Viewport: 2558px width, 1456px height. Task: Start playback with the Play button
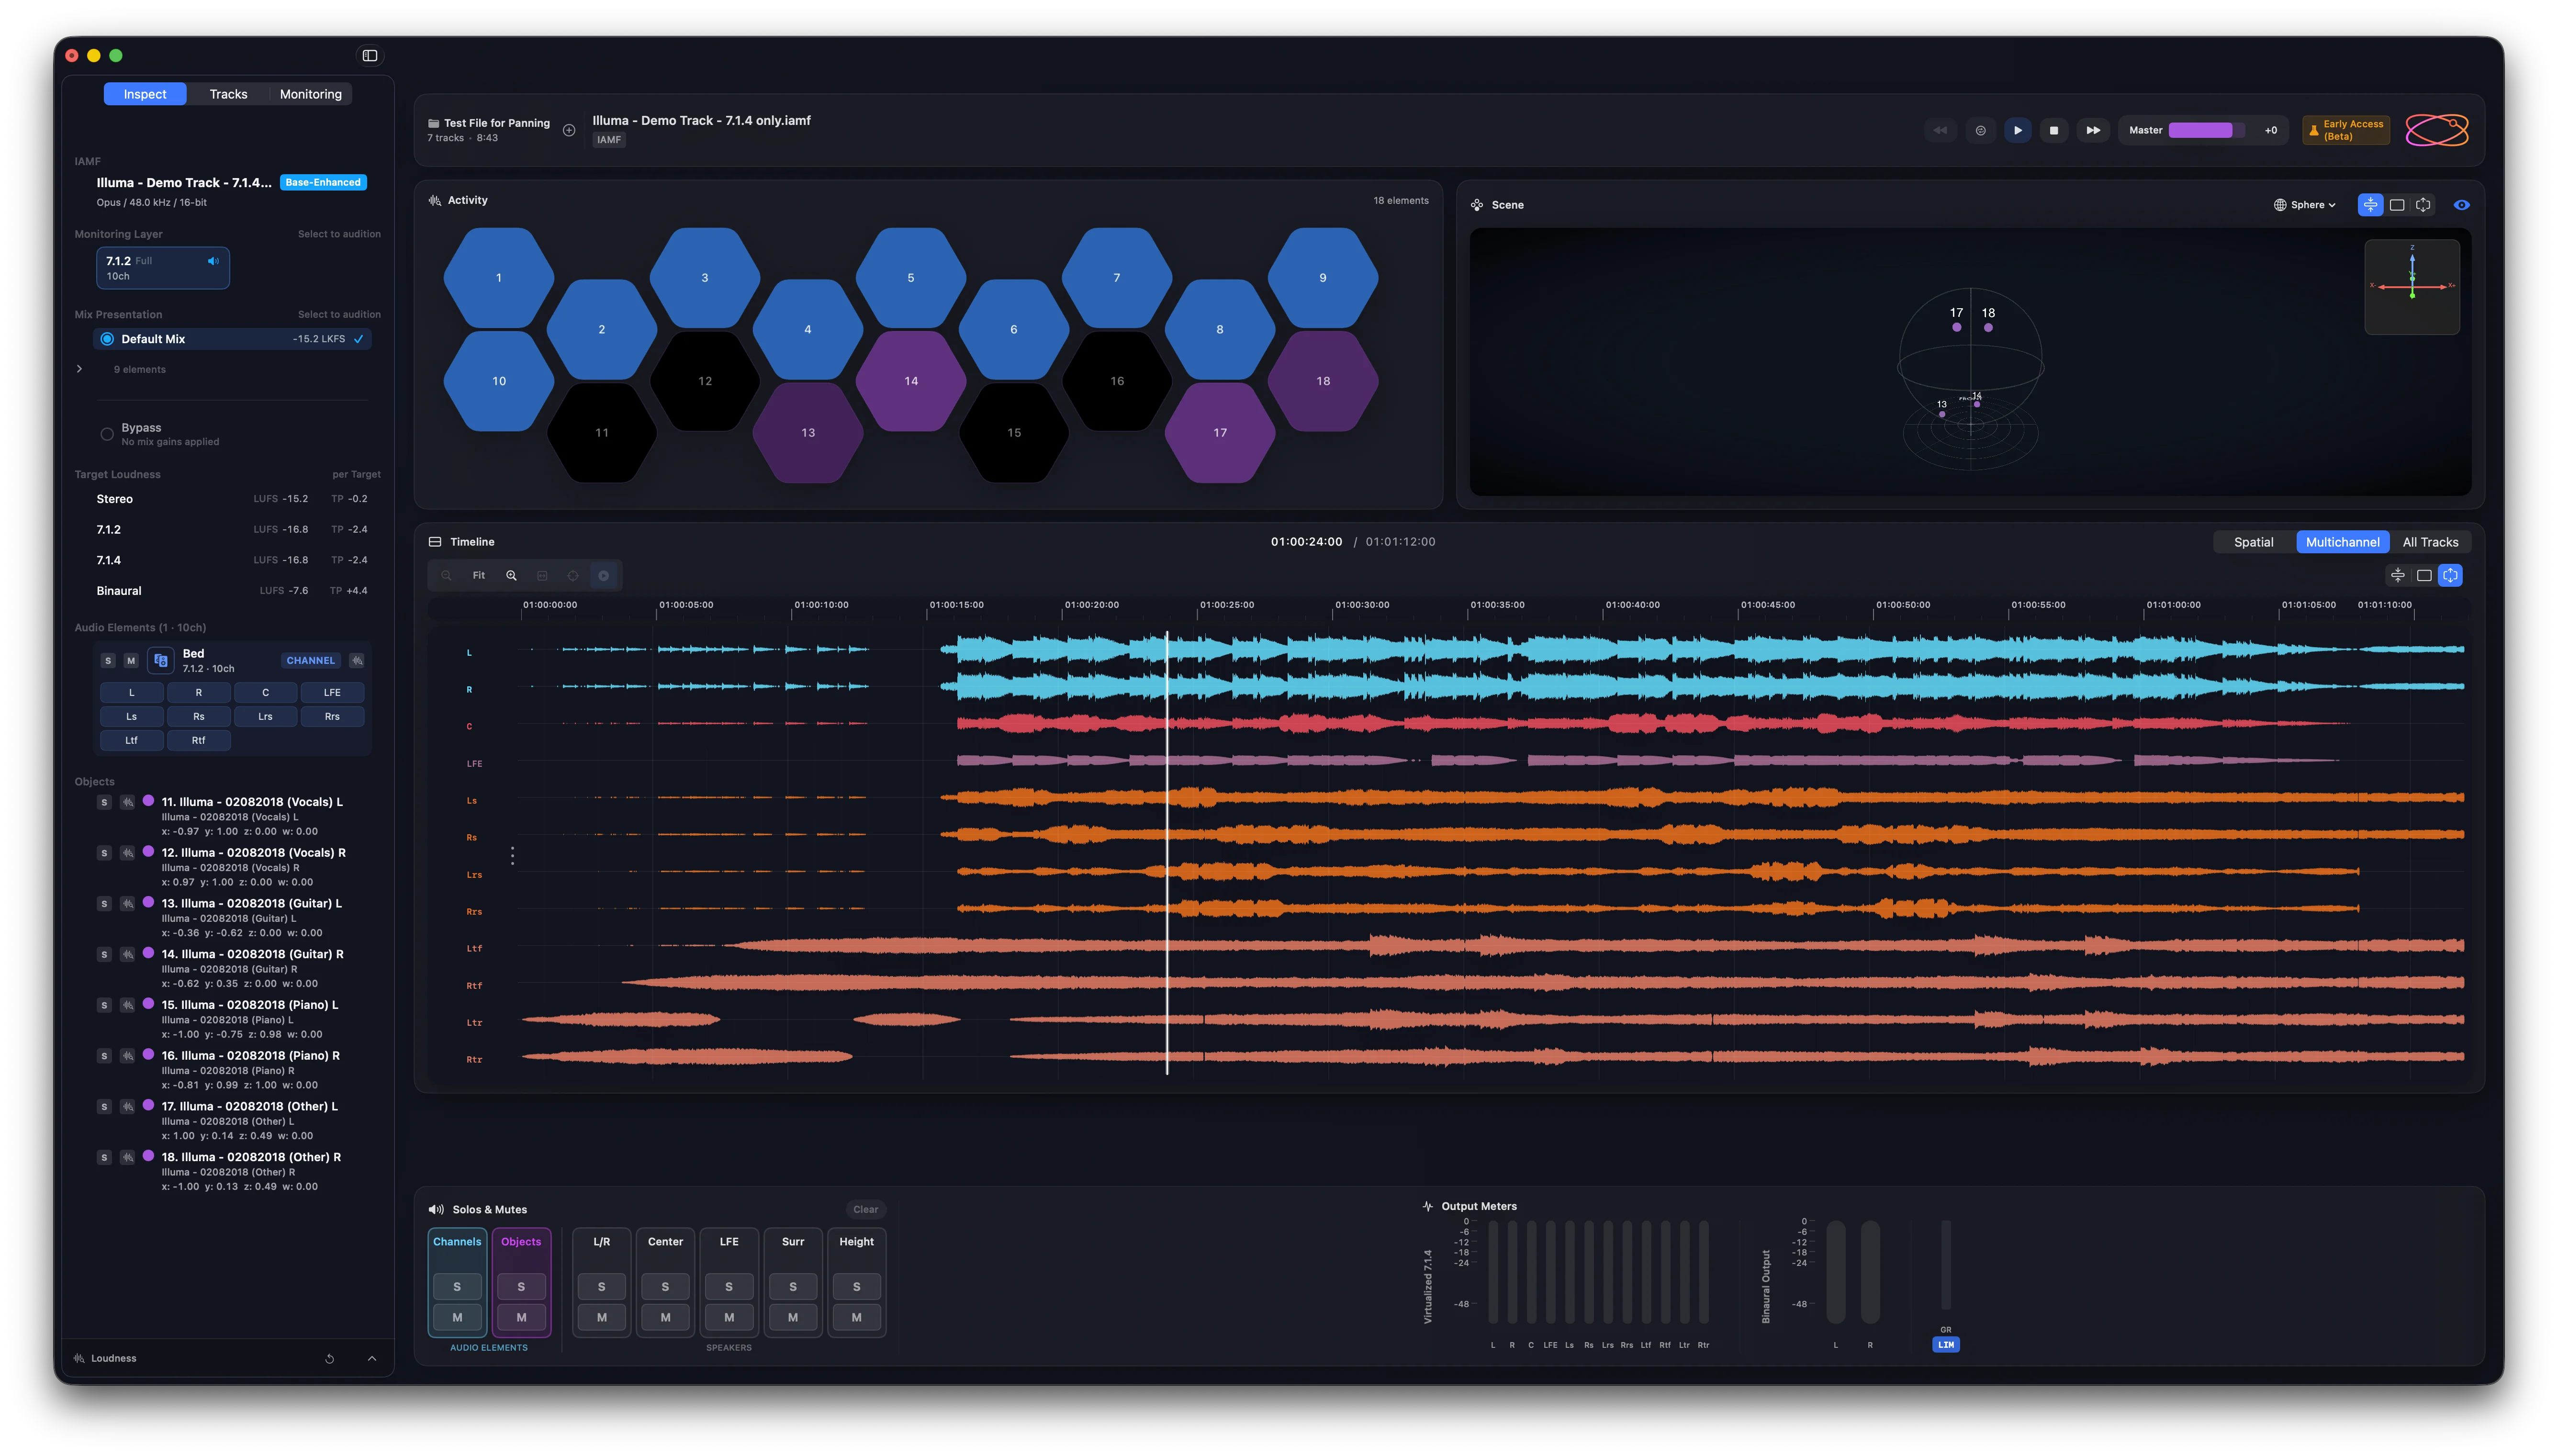(2018, 130)
